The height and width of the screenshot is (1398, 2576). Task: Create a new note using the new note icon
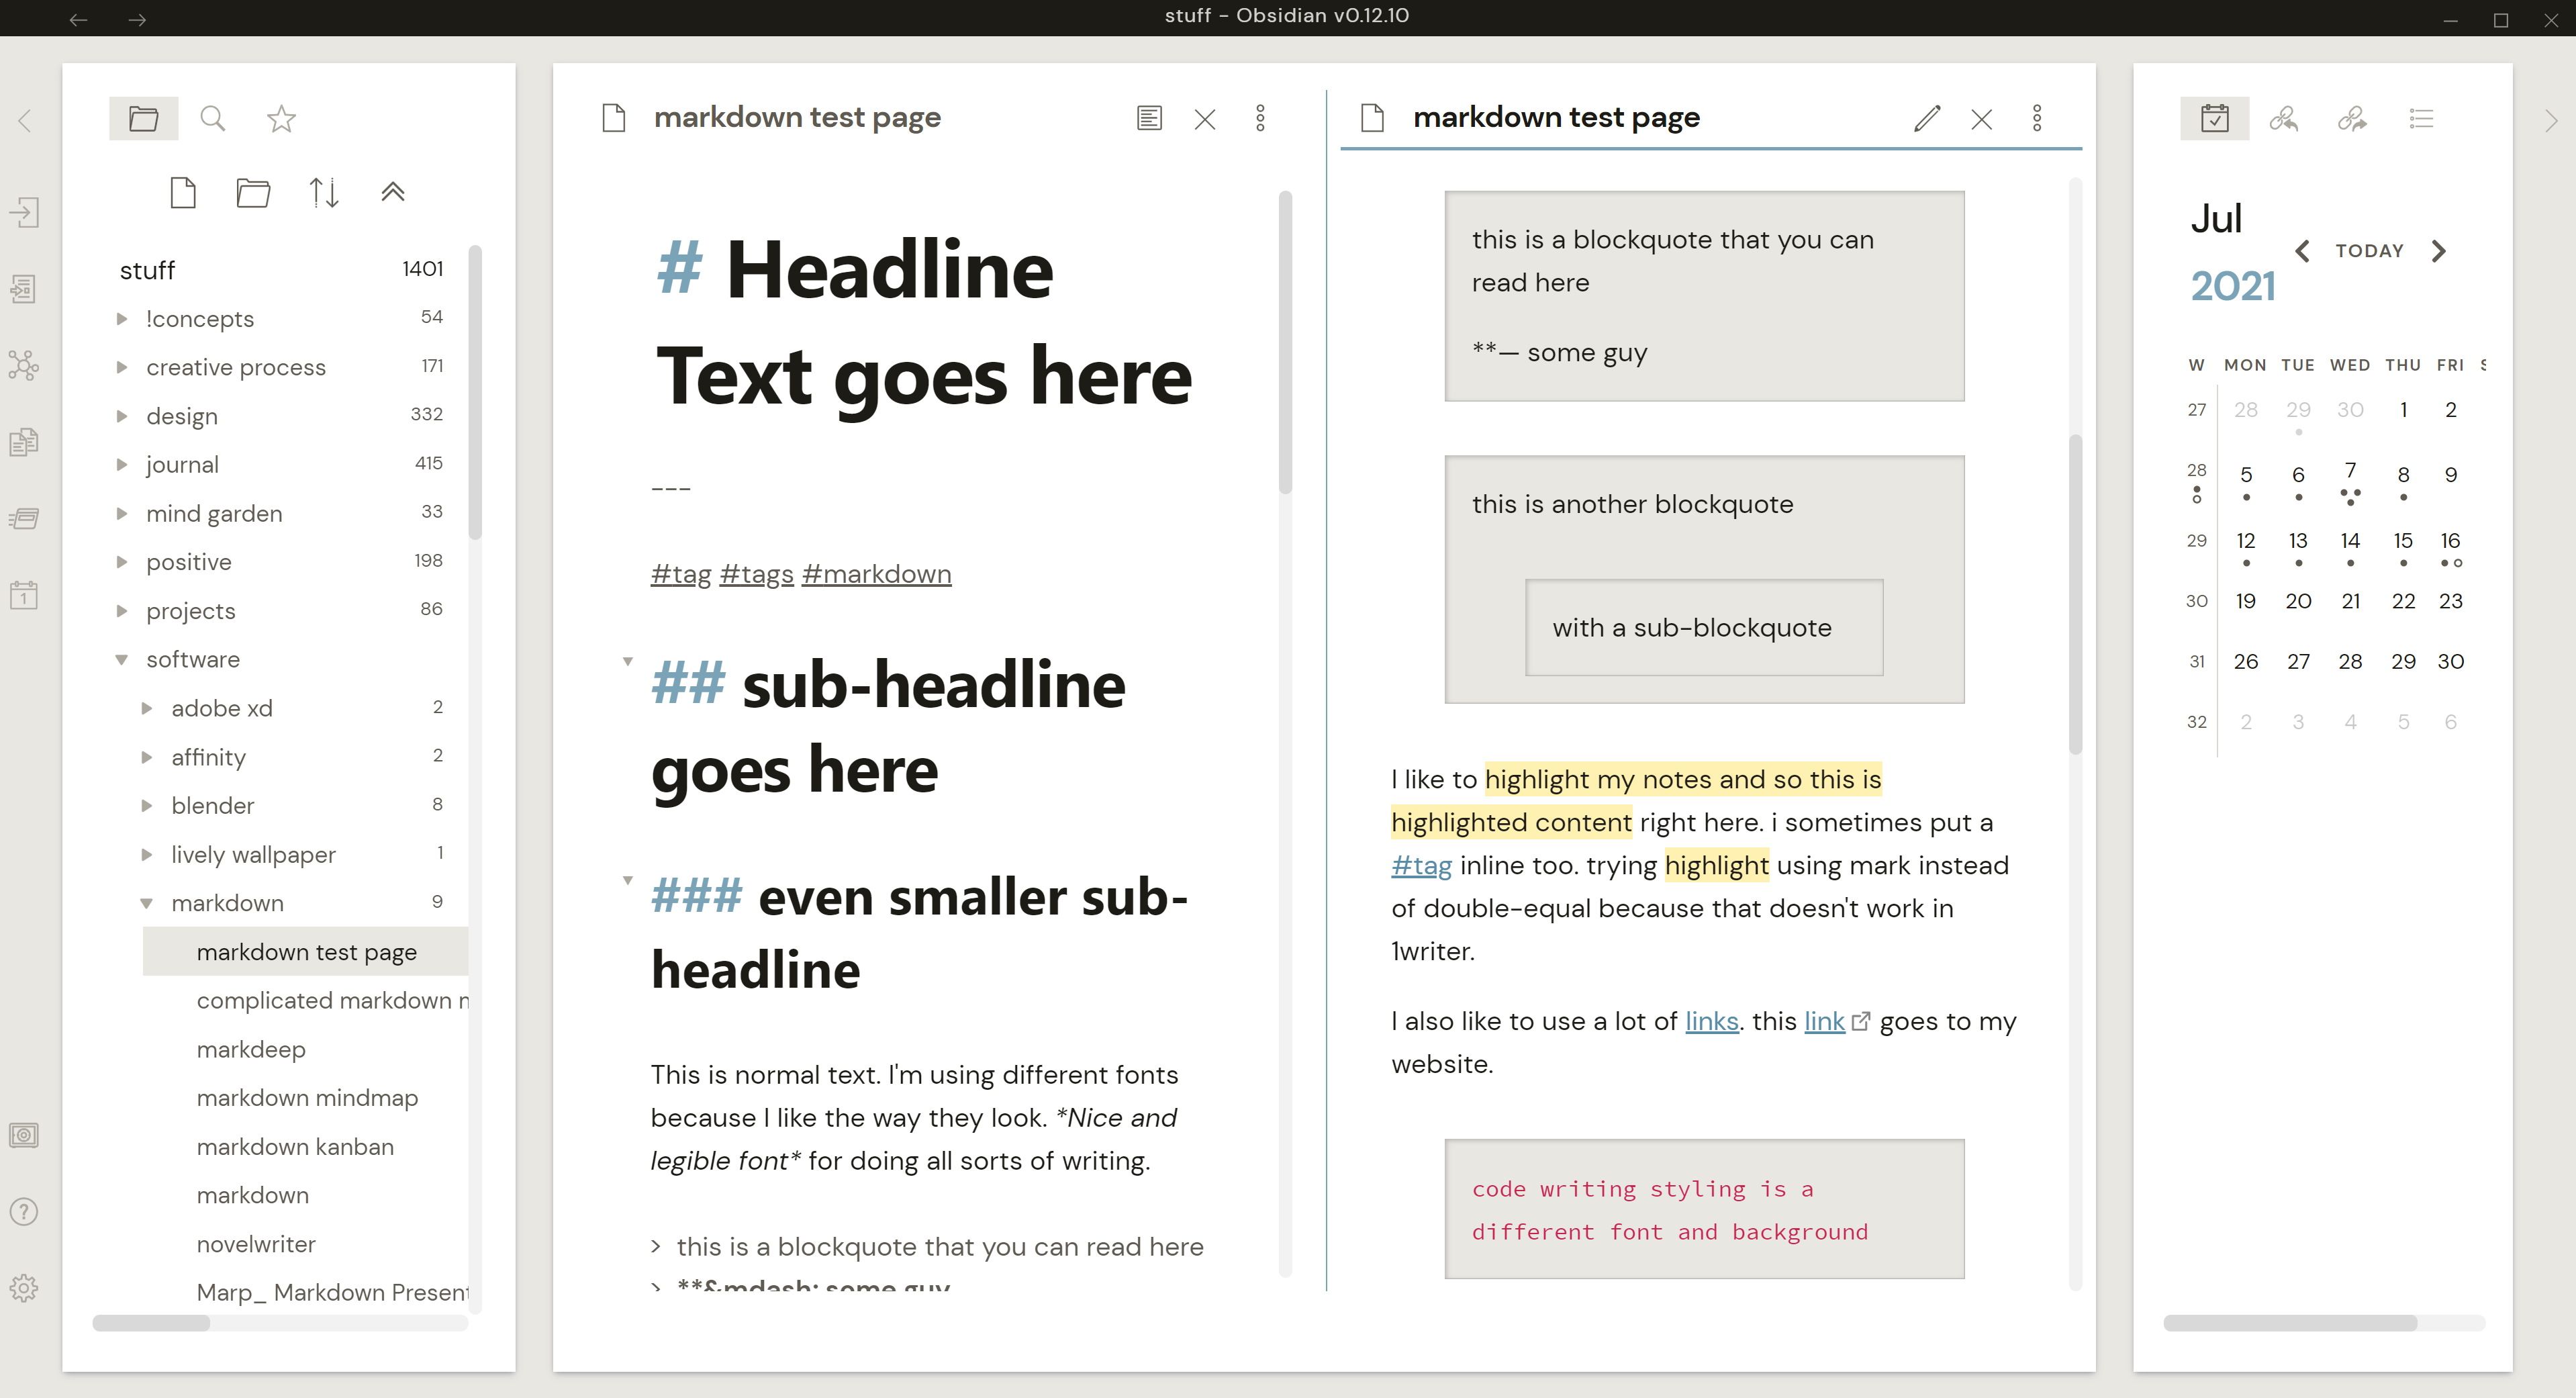click(183, 192)
